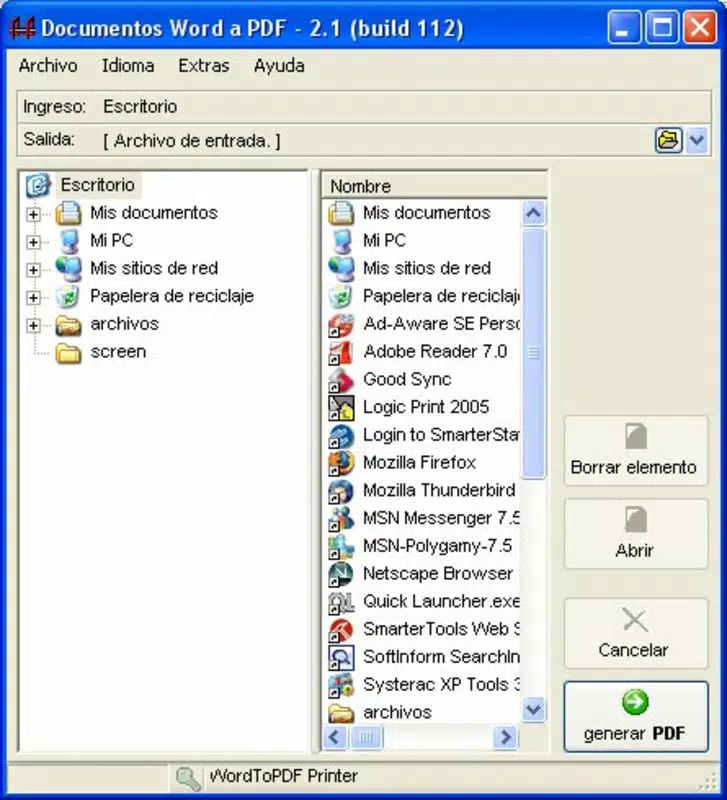Click the output folder browse icon

[x=668, y=140]
